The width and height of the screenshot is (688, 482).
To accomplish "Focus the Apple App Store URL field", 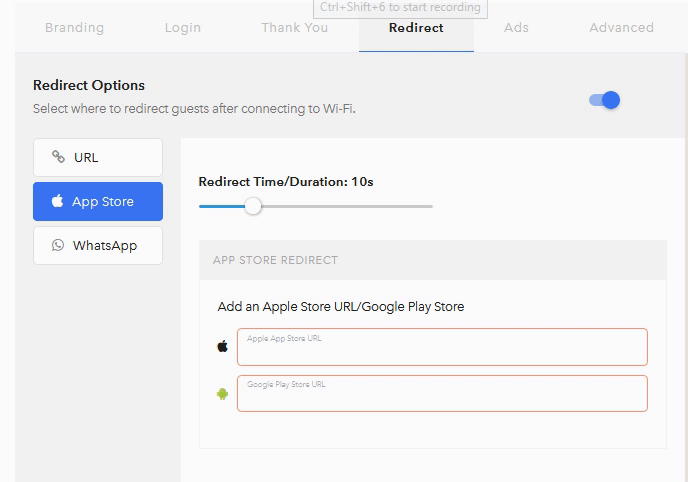I will 442,347.
